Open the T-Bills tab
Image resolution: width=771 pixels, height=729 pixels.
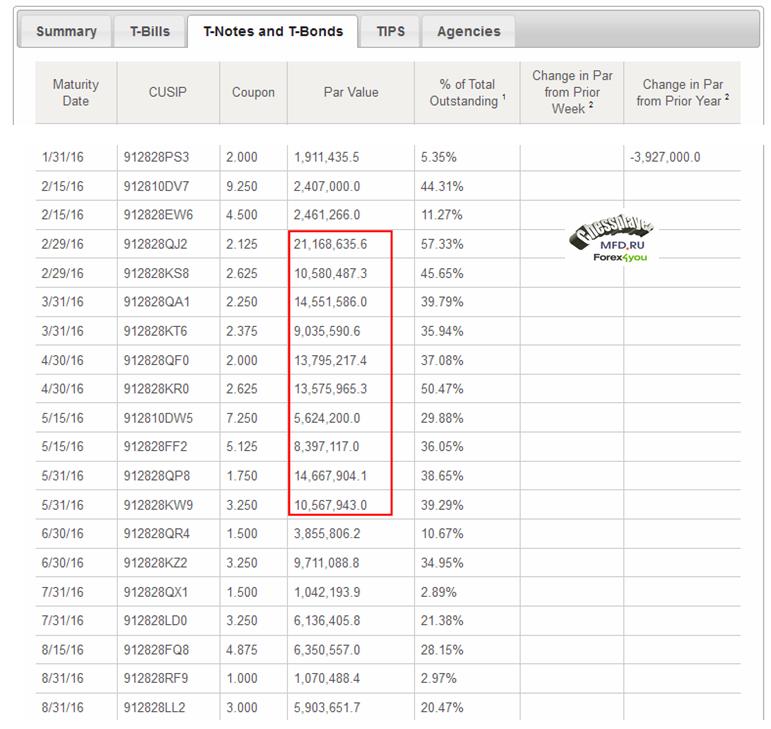pyautogui.click(x=149, y=31)
